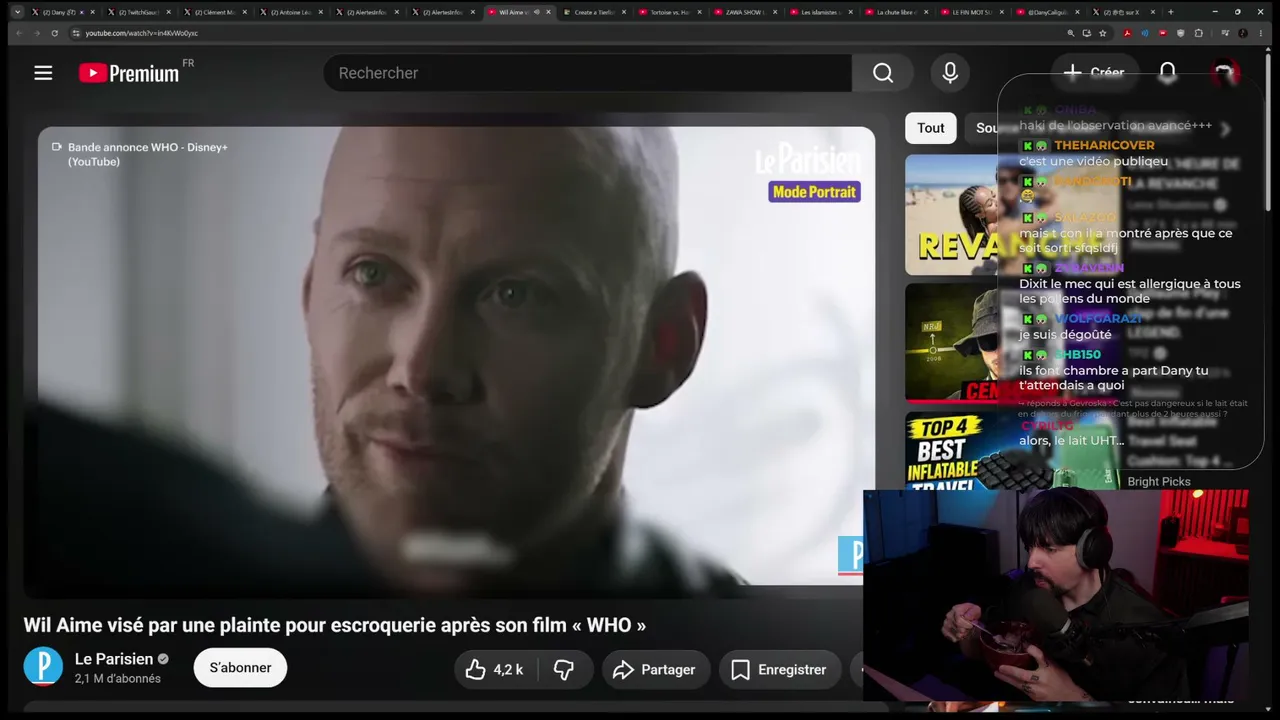The height and width of the screenshot is (720, 1280).
Task: Open Chrome's three-dot menu
Action: (x=1261, y=33)
